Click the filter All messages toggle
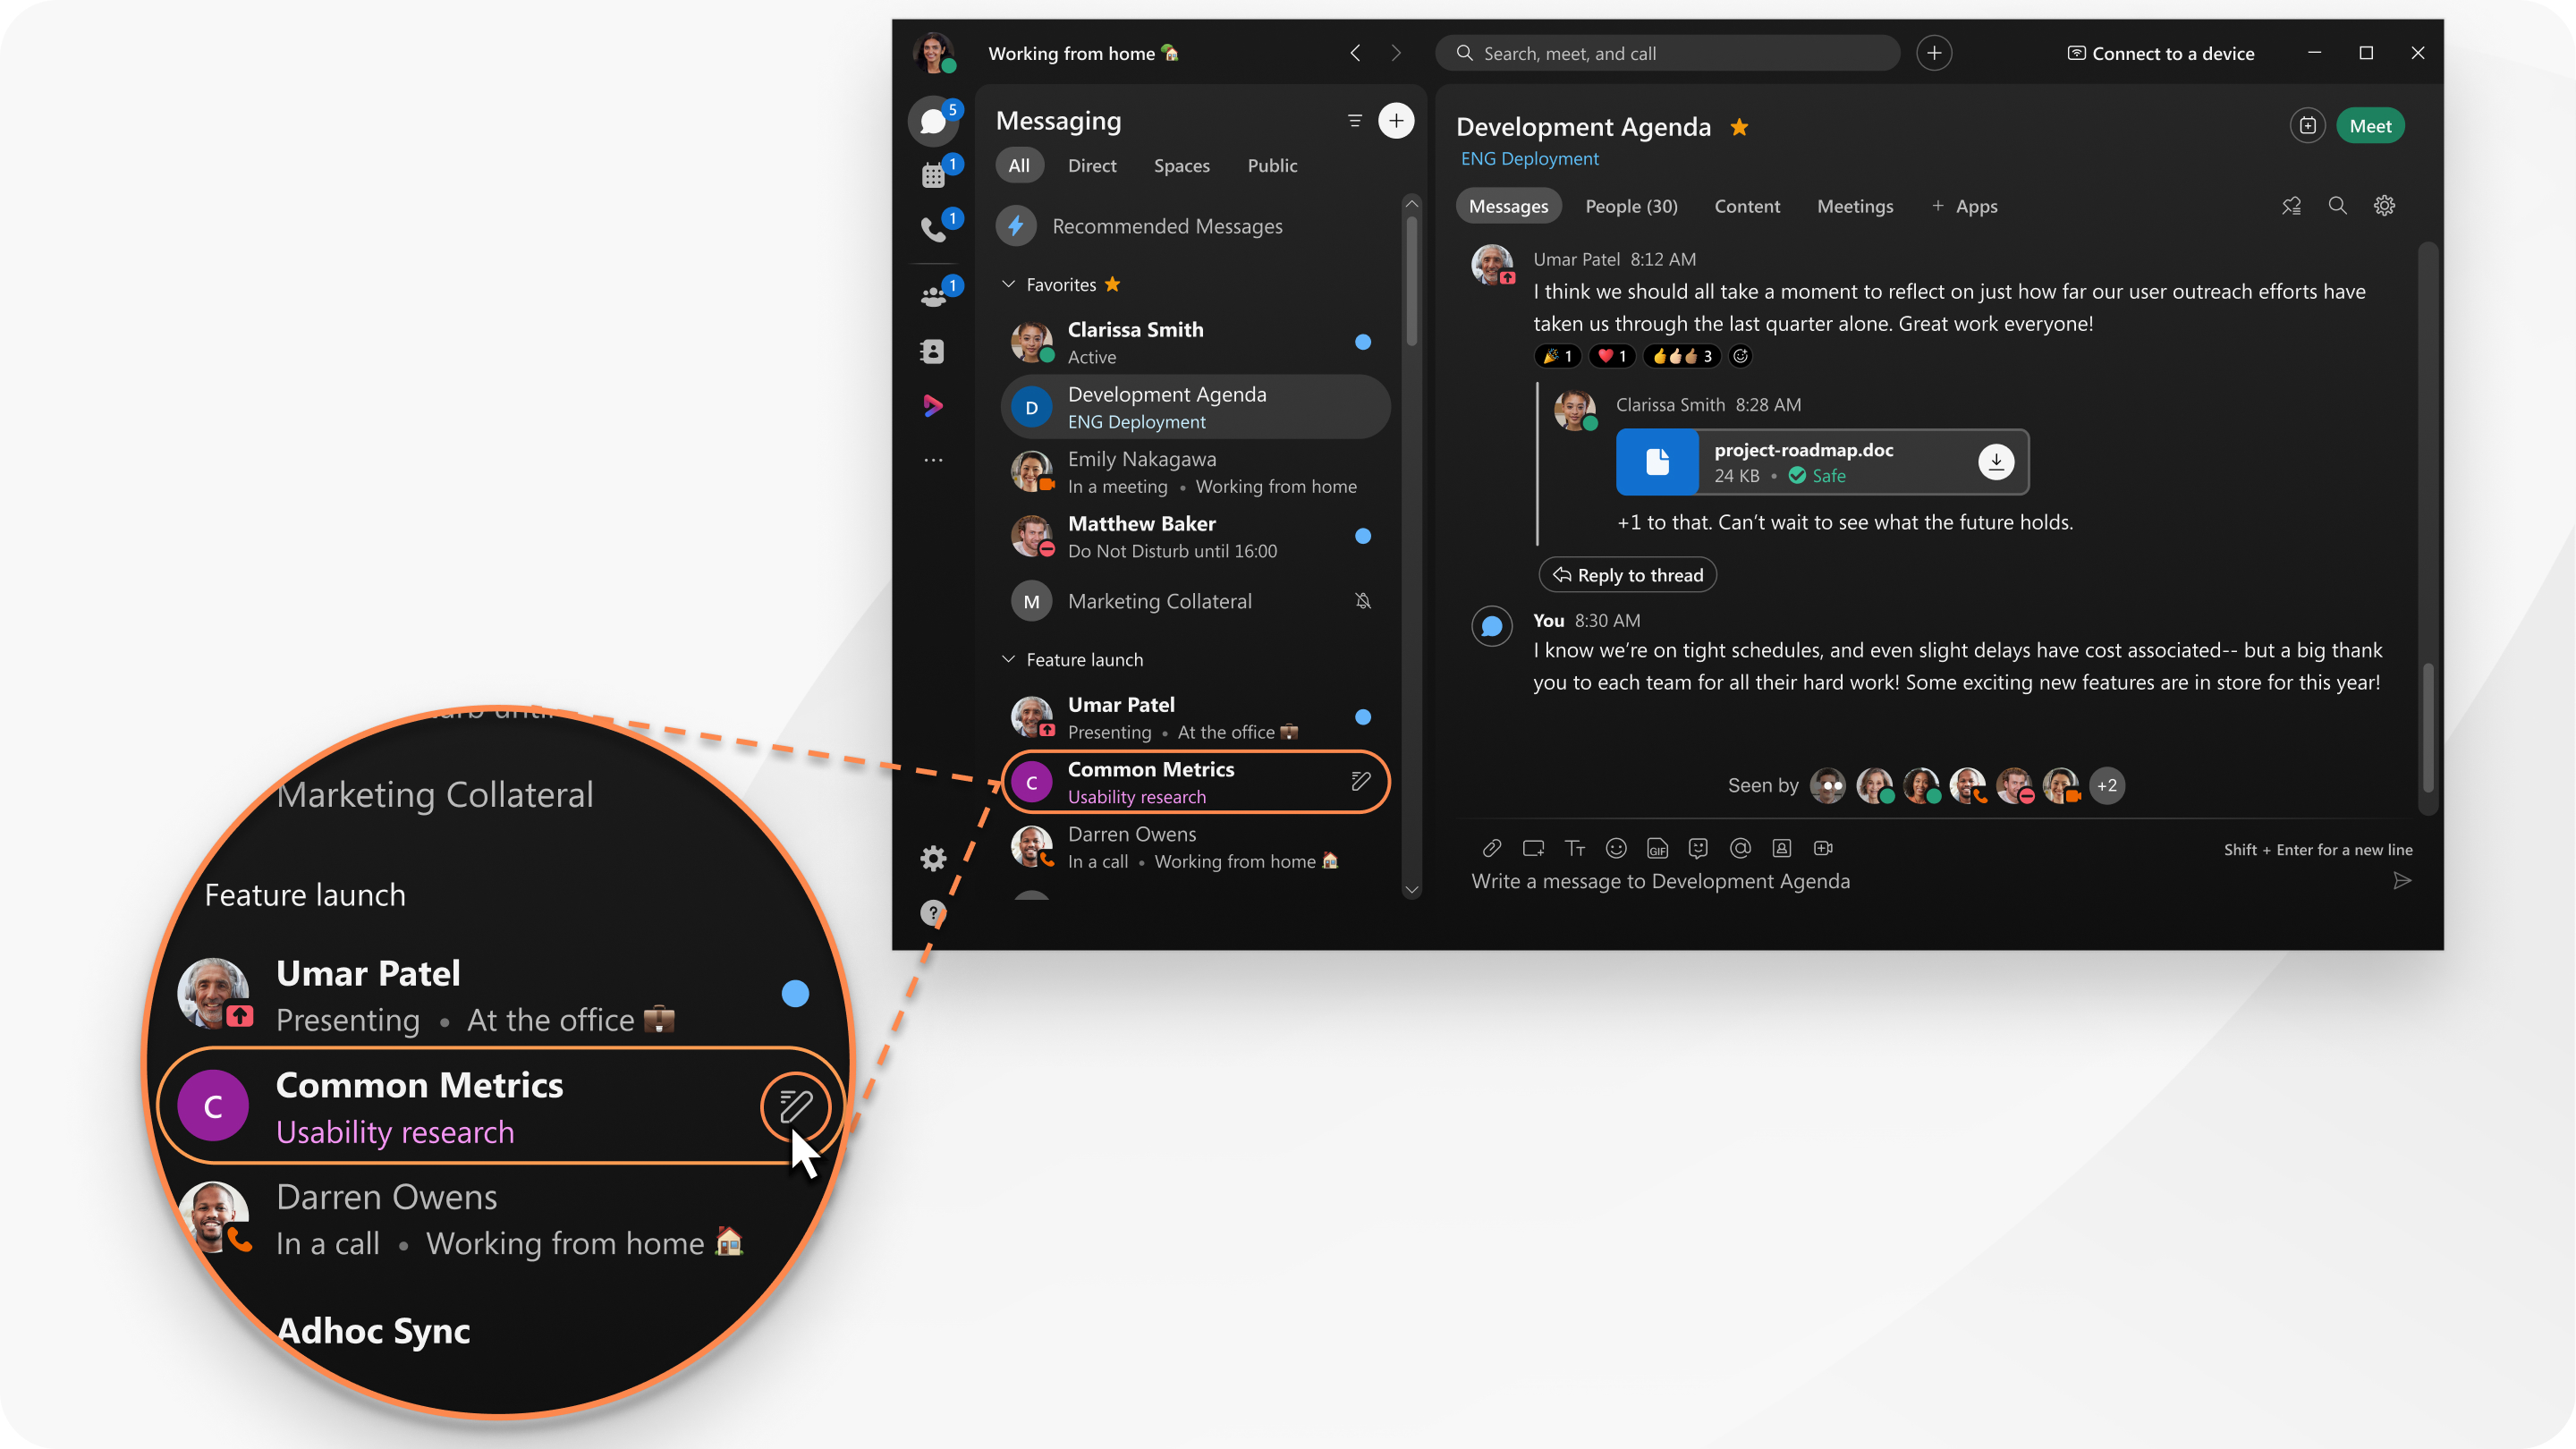This screenshot has width=2576, height=1449. tap(1019, 165)
